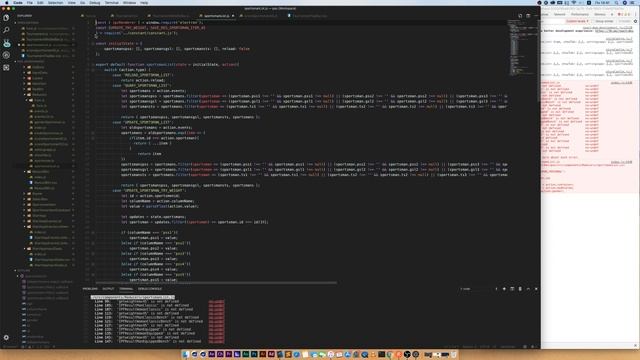
Task: Open the Terminal menu in the menu bar
Action: click(111, 2)
